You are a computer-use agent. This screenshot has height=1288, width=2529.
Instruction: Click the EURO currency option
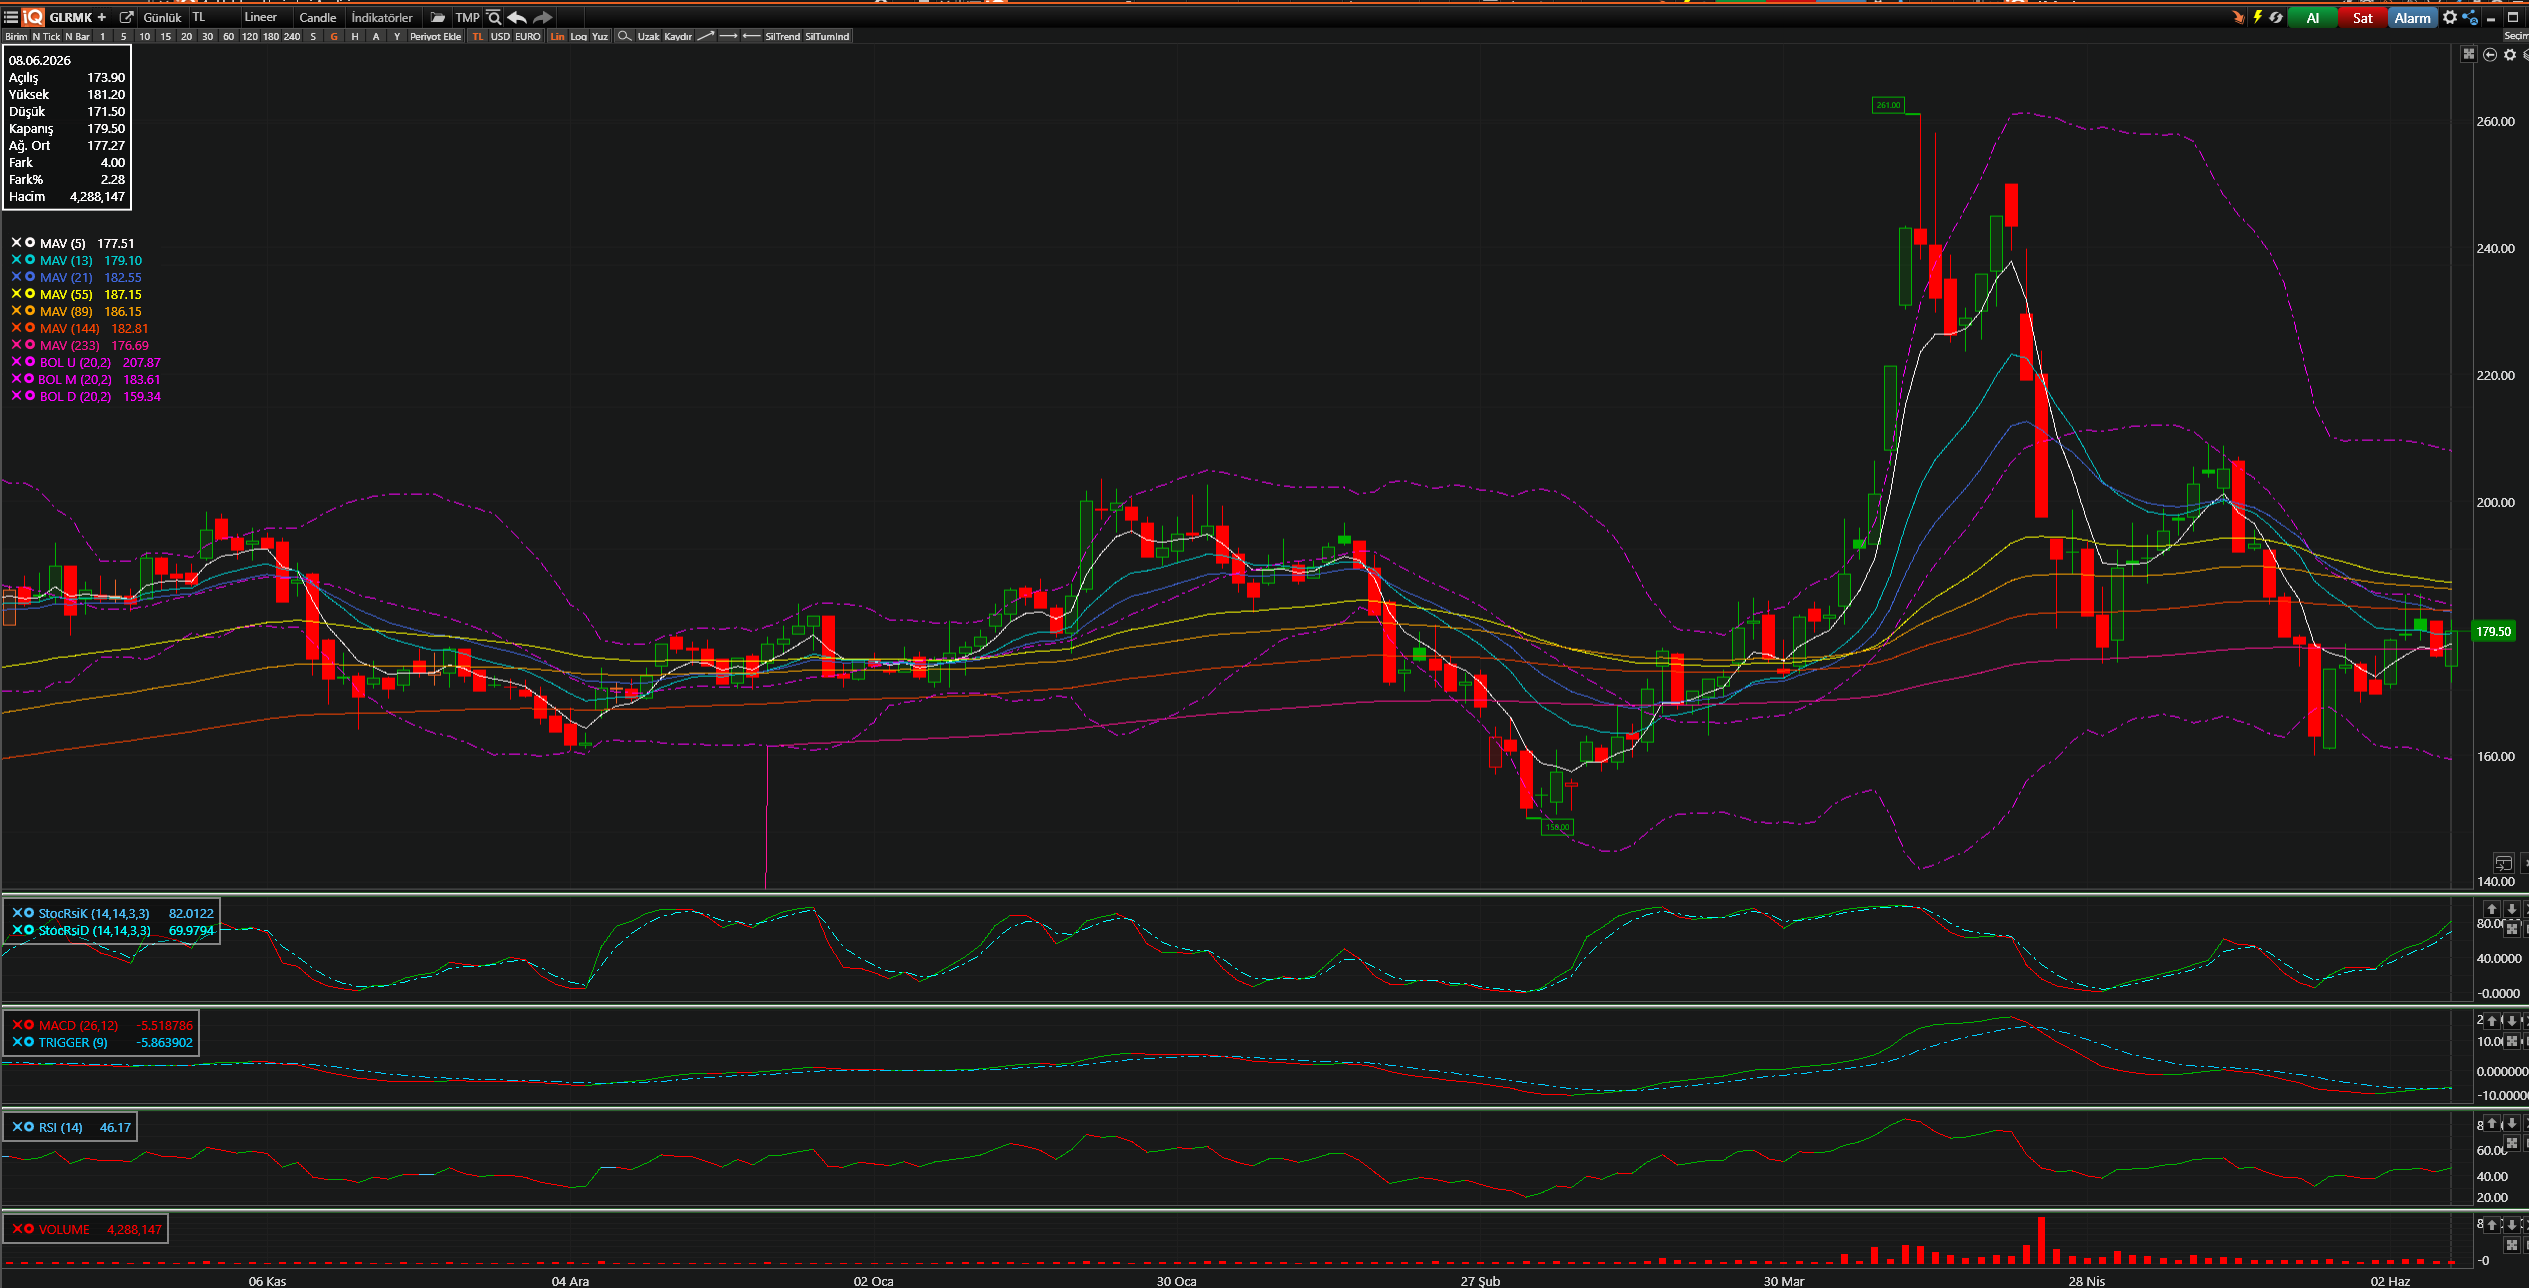click(x=528, y=36)
